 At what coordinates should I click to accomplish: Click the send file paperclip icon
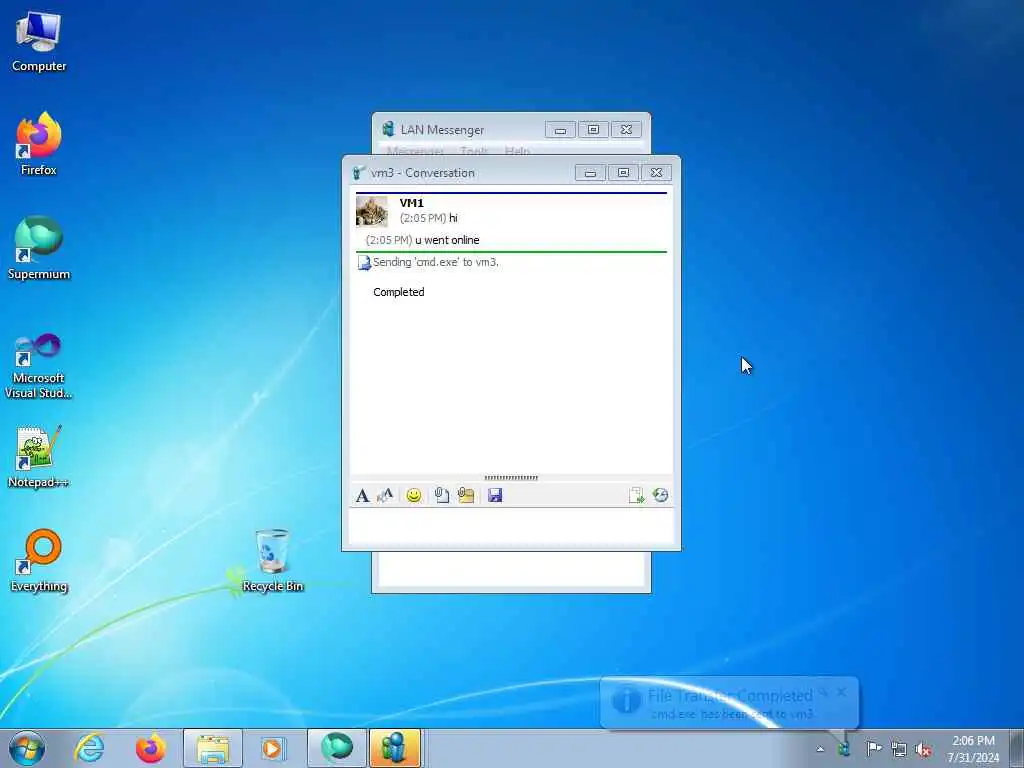pyautogui.click(x=441, y=495)
